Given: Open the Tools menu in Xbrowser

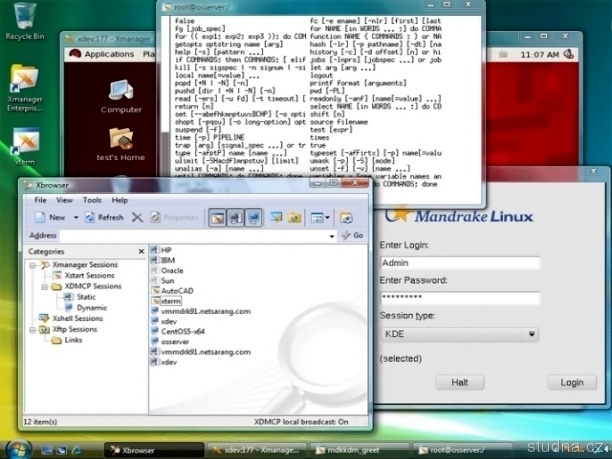Looking at the screenshot, I should coord(92,200).
